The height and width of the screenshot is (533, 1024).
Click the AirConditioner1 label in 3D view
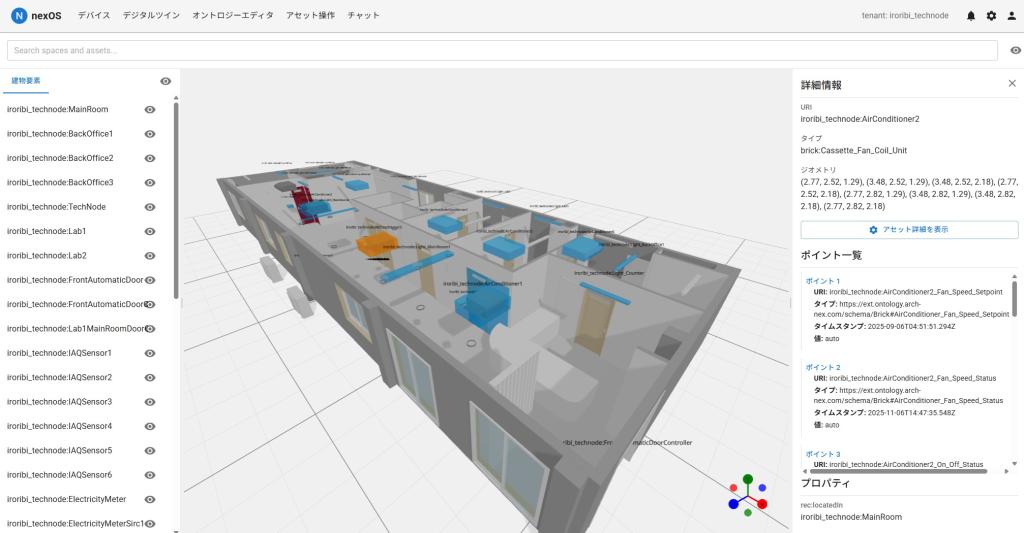tap(483, 284)
